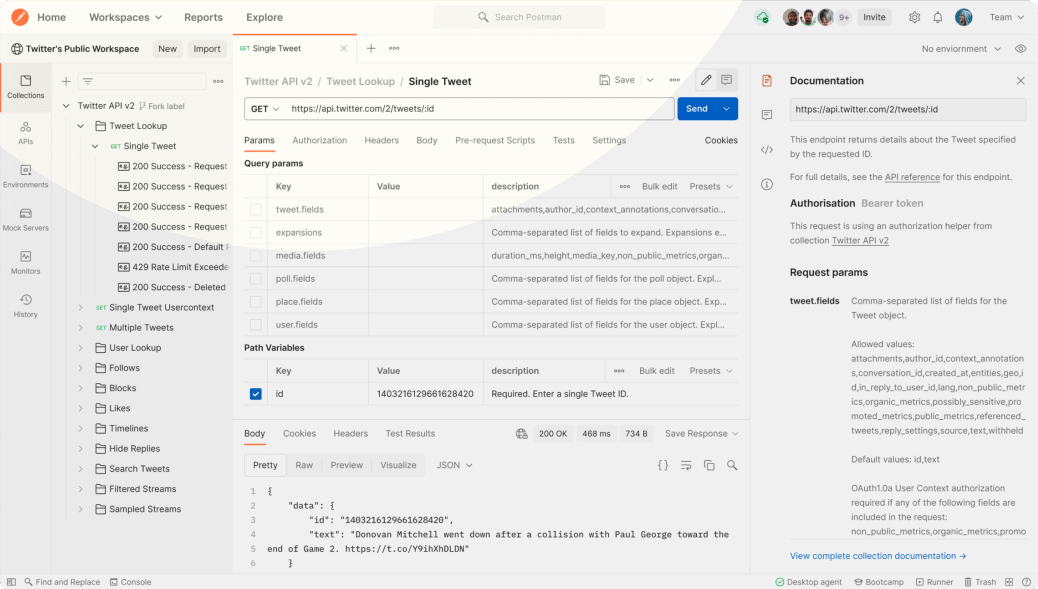Open the Mock Servers panel
The height and width of the screenshot is (589, 1038).
click(x=26, y=215)
